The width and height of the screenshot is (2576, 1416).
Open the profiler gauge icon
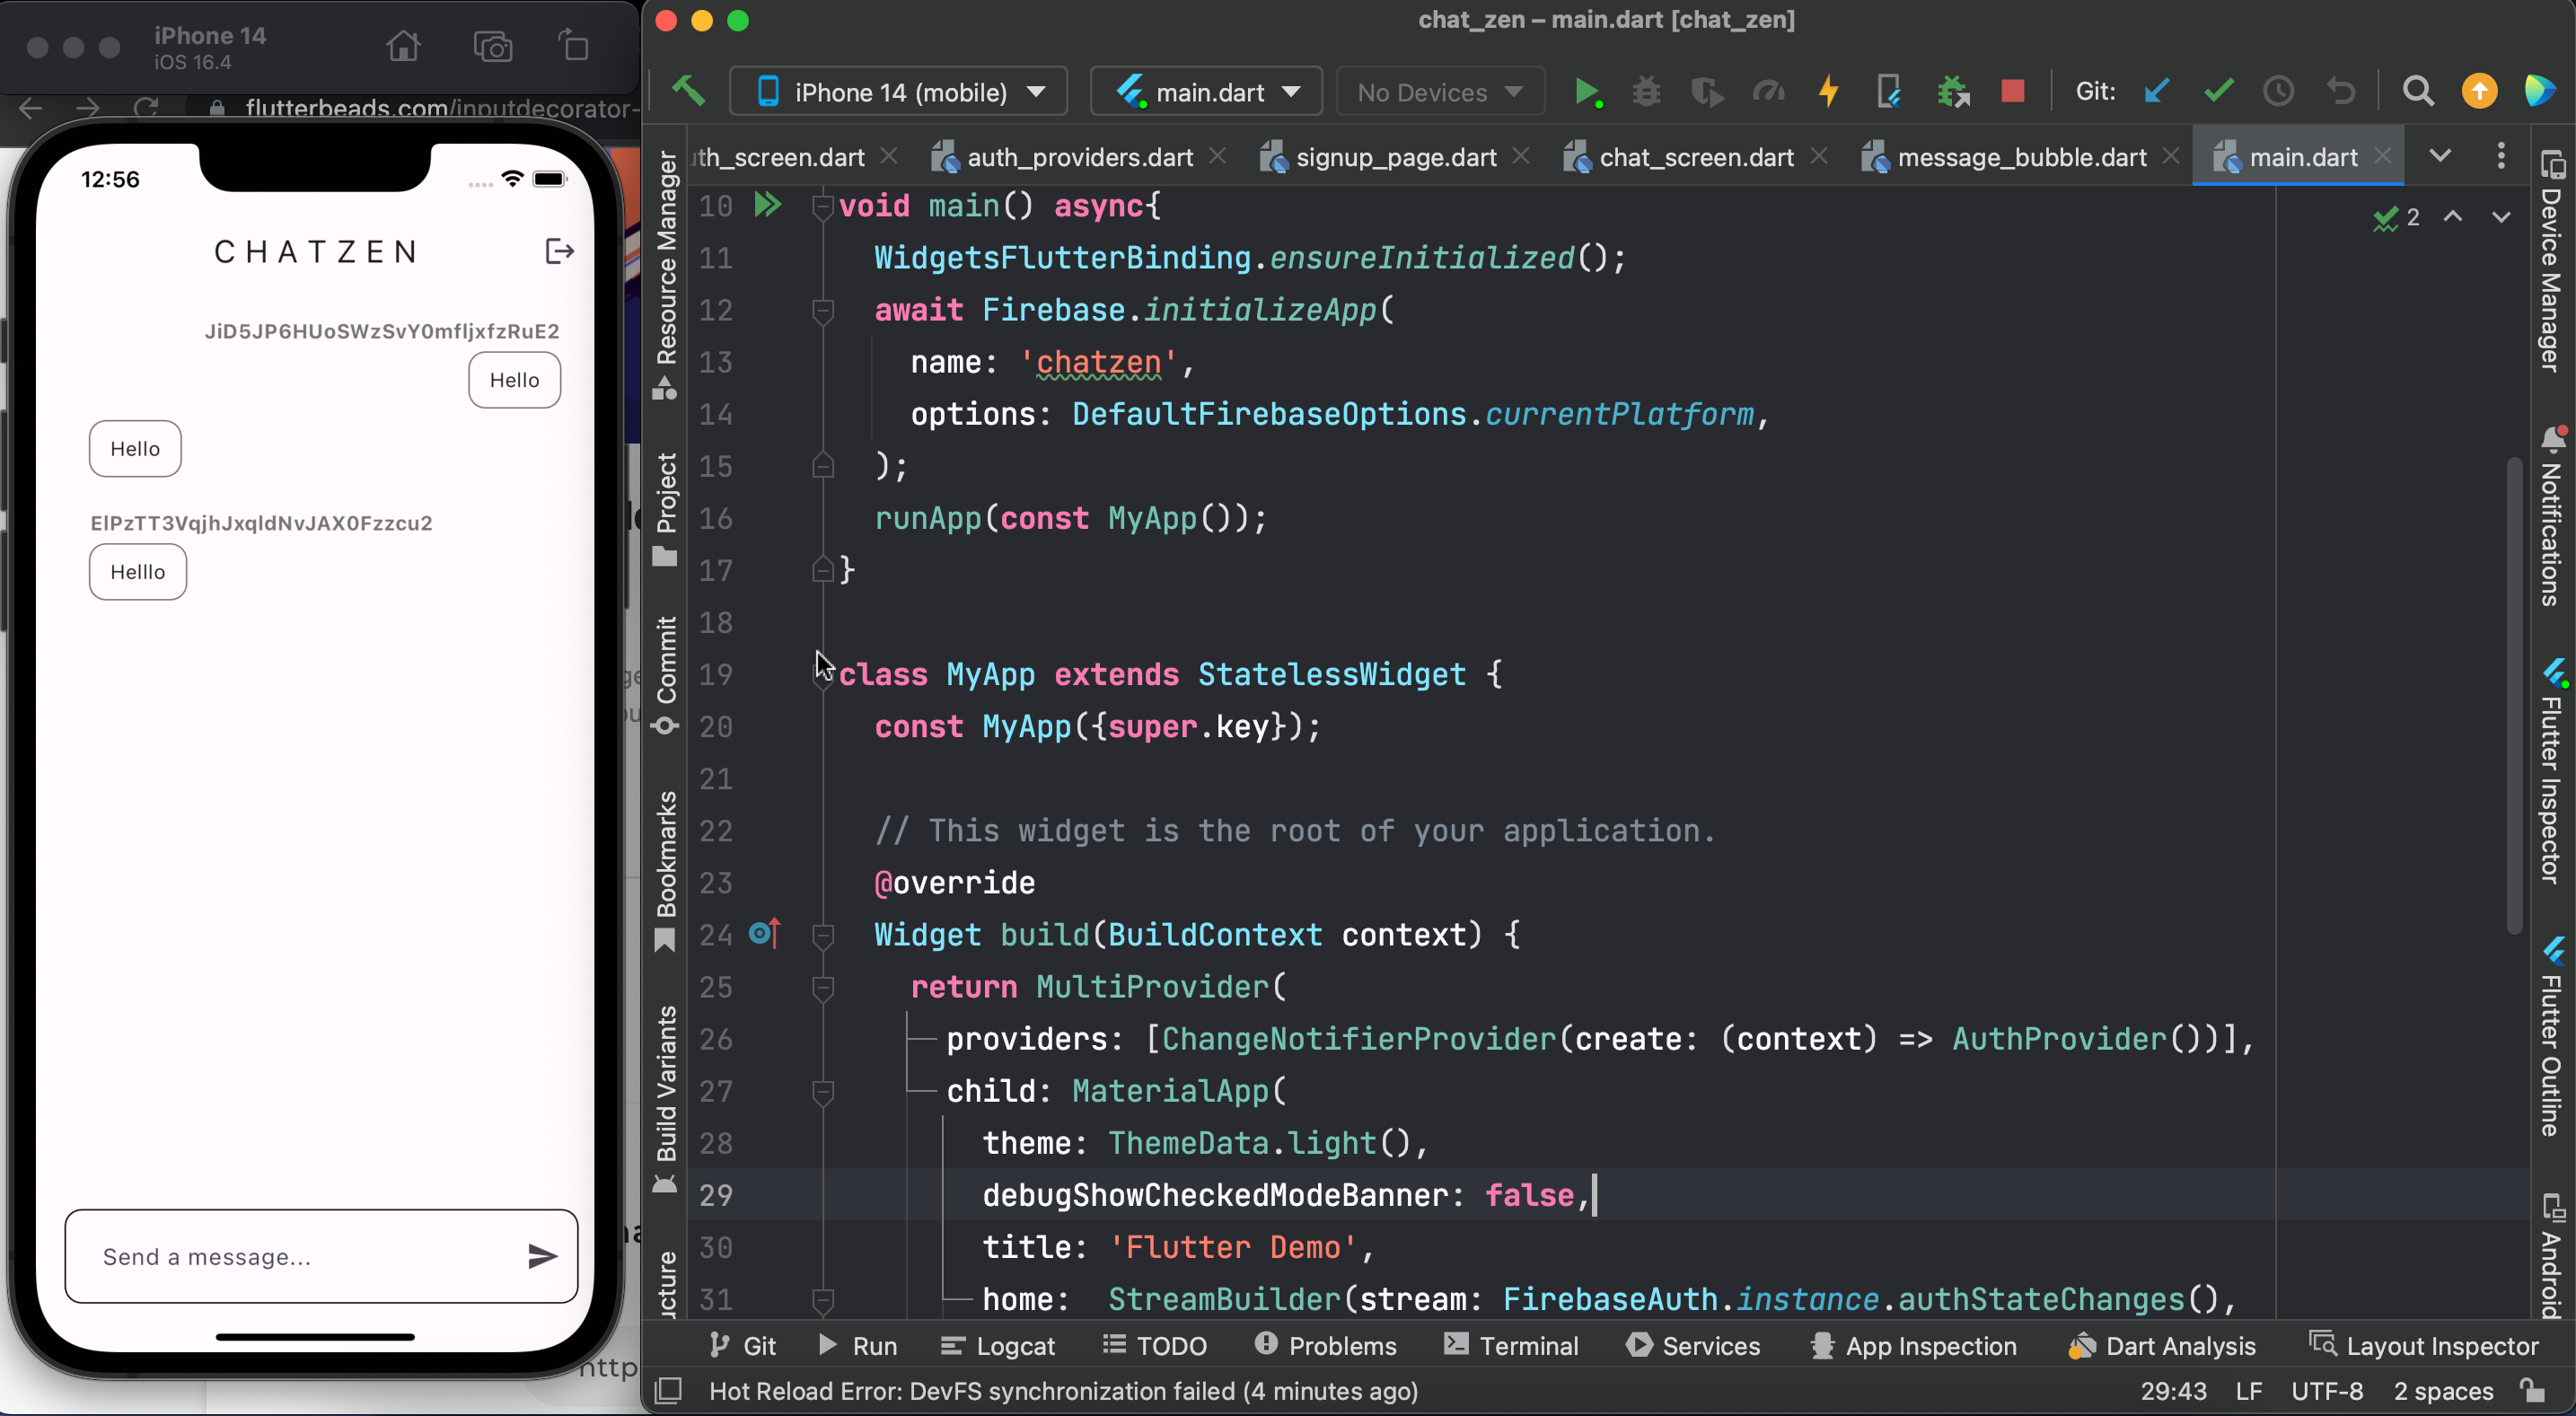(x=1768, y=92)
